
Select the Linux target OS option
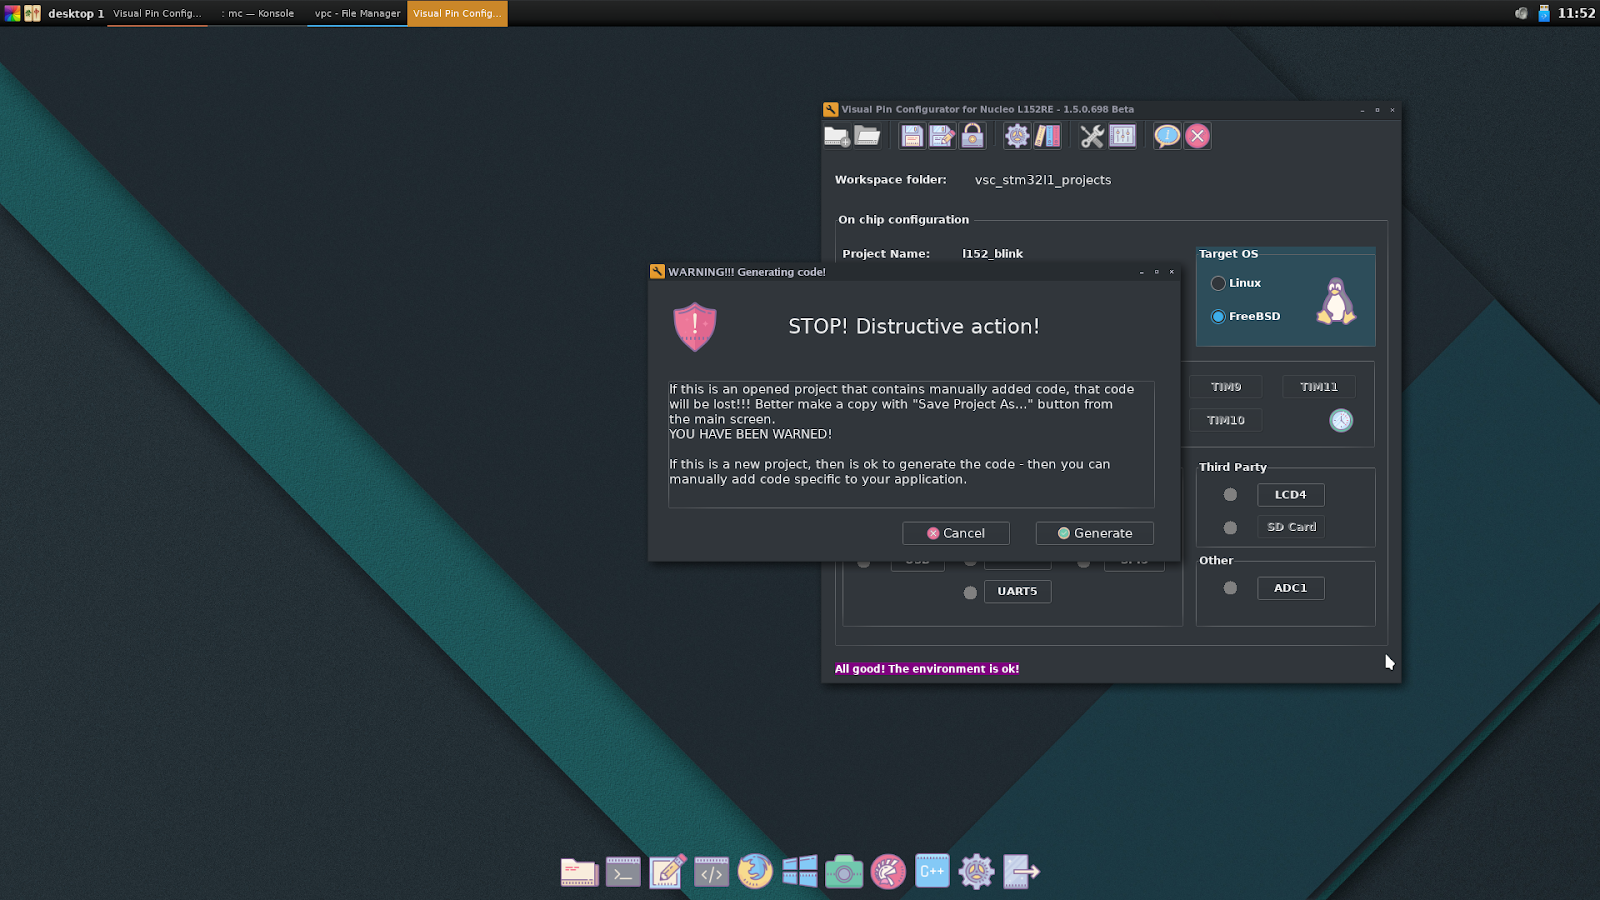(1218, 283)
